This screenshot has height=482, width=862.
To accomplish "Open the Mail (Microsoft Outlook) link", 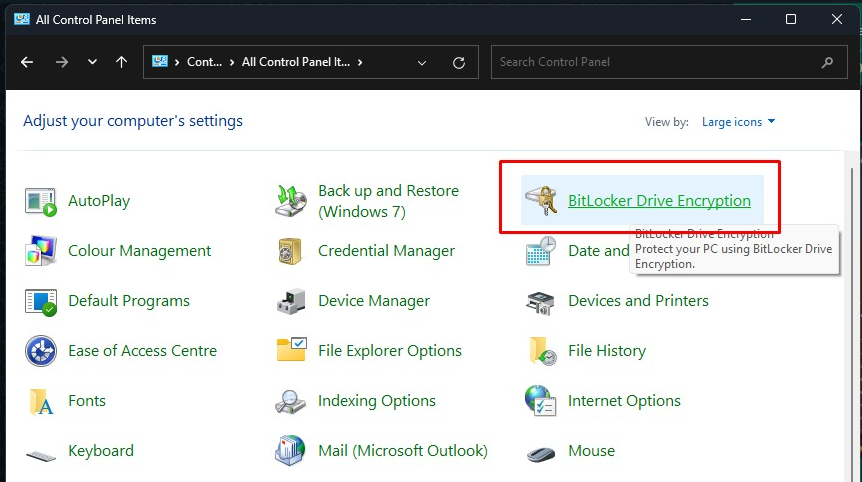I will pyautogui.click(x=403, y=451).
